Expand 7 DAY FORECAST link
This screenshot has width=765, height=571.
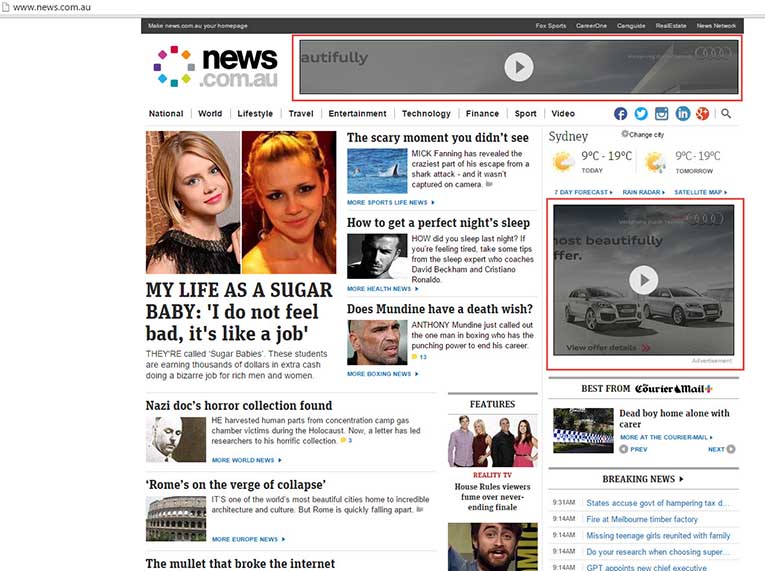(583, 192)
